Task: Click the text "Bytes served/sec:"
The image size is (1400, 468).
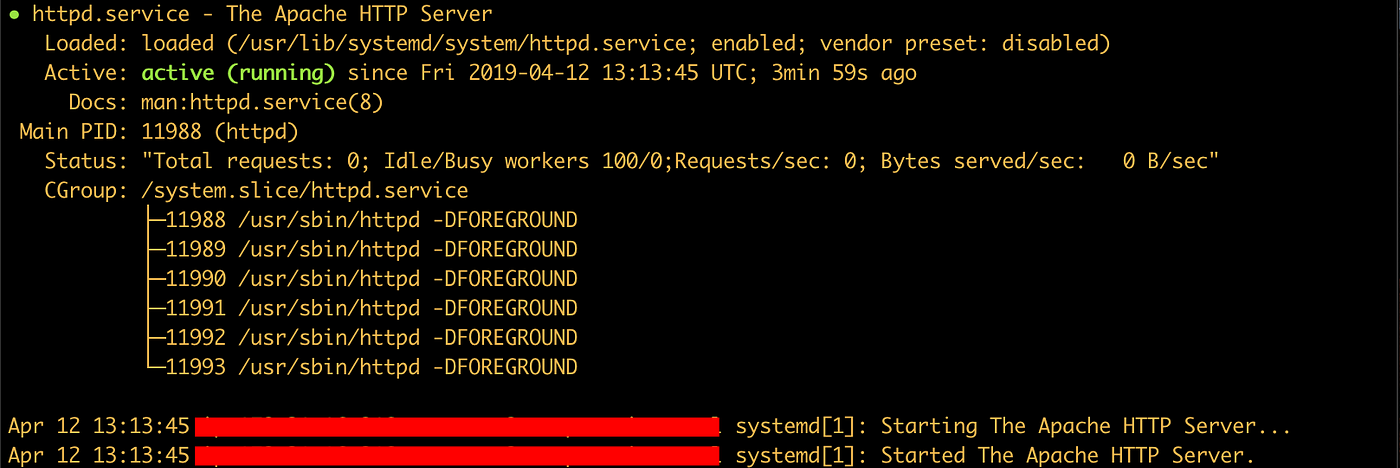Action: [x=983, y=161]
